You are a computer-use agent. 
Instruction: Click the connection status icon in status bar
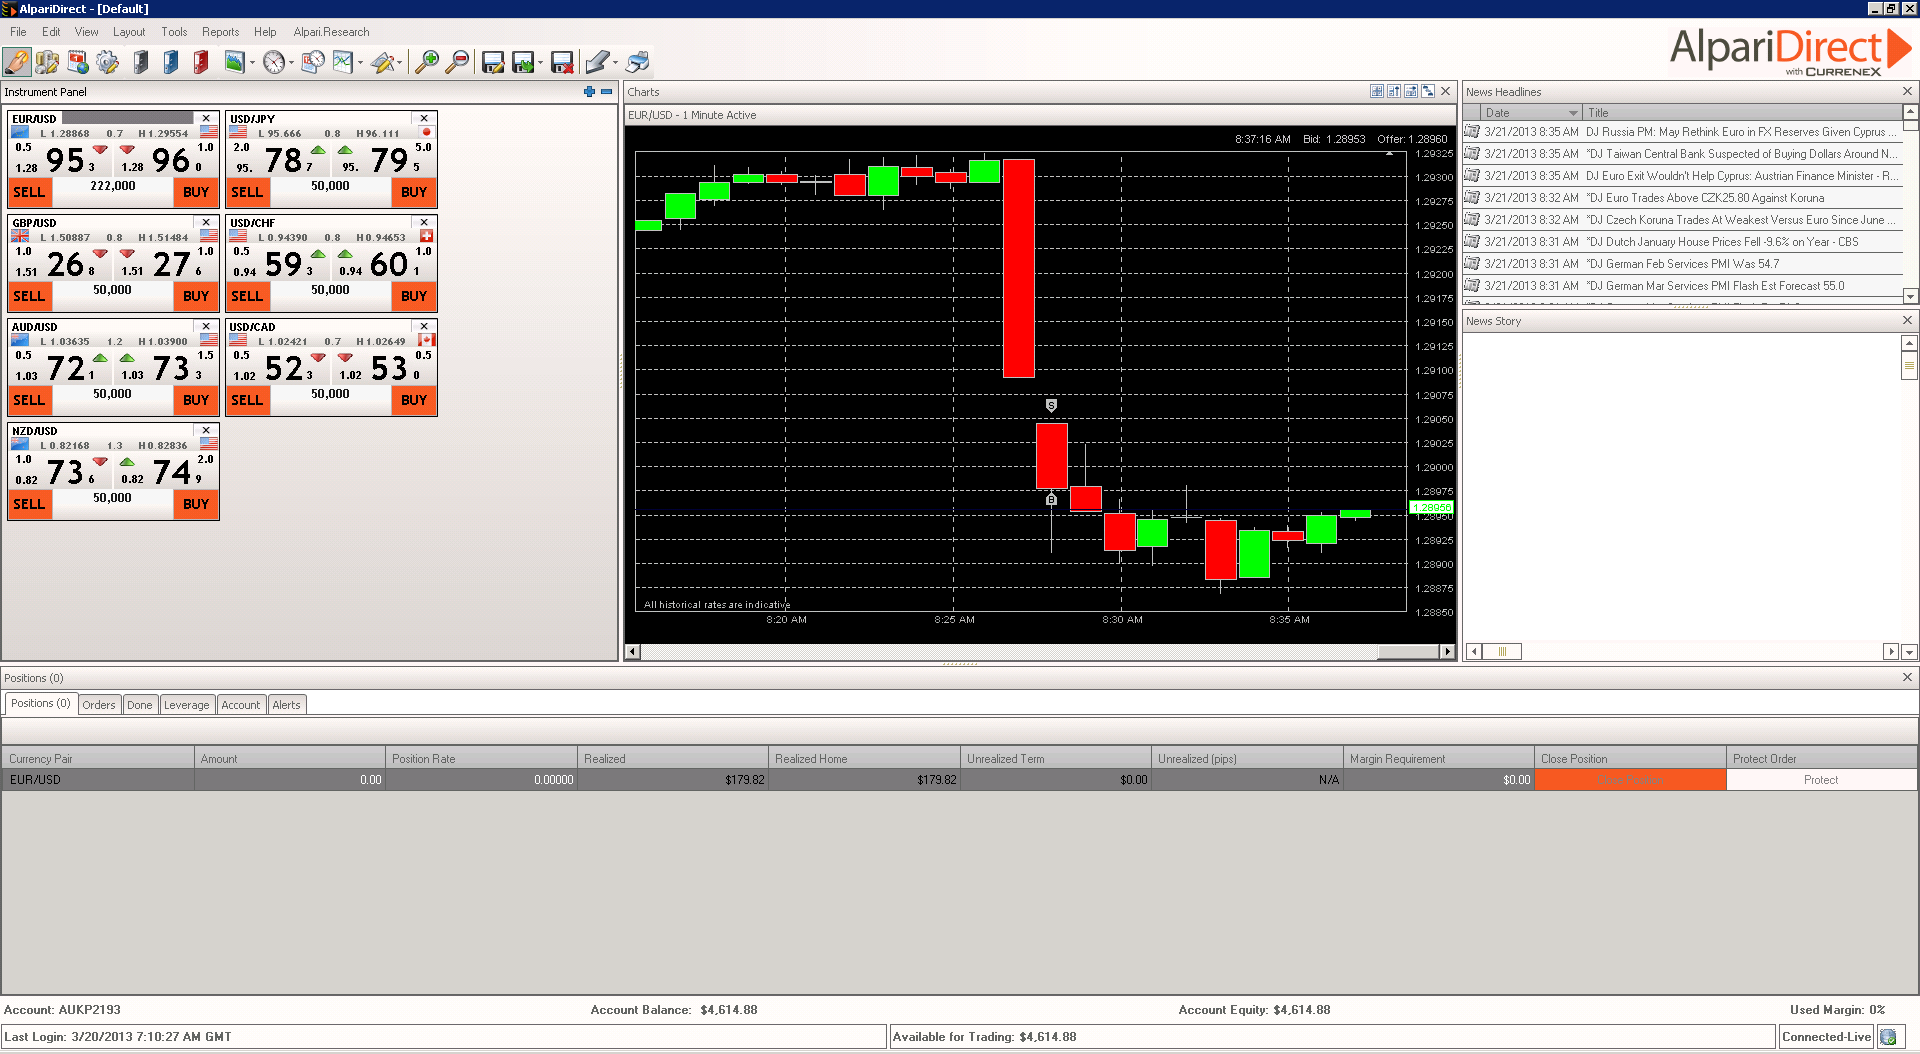pos(1888,1037)
